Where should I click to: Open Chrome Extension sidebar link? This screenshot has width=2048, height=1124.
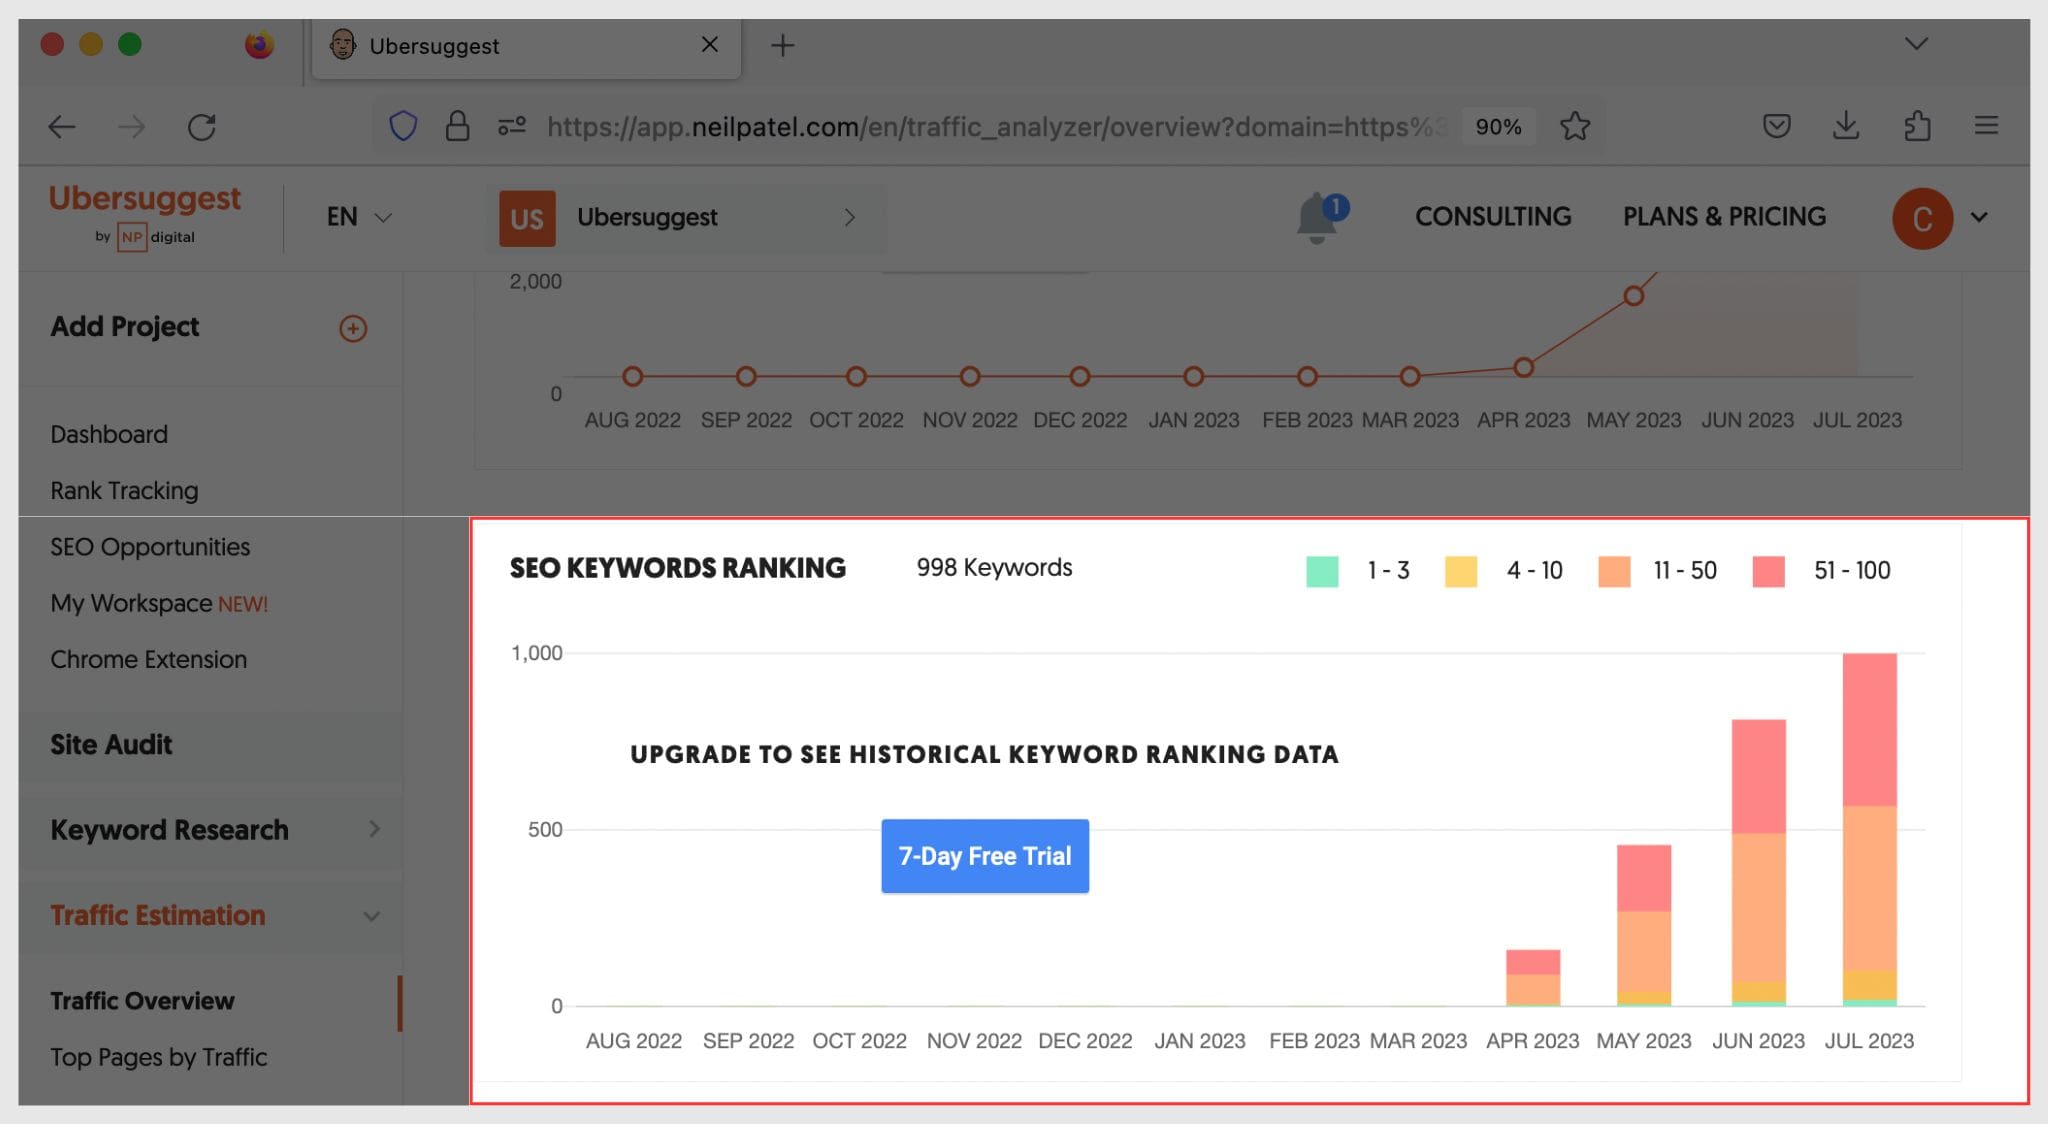[148, 659]
